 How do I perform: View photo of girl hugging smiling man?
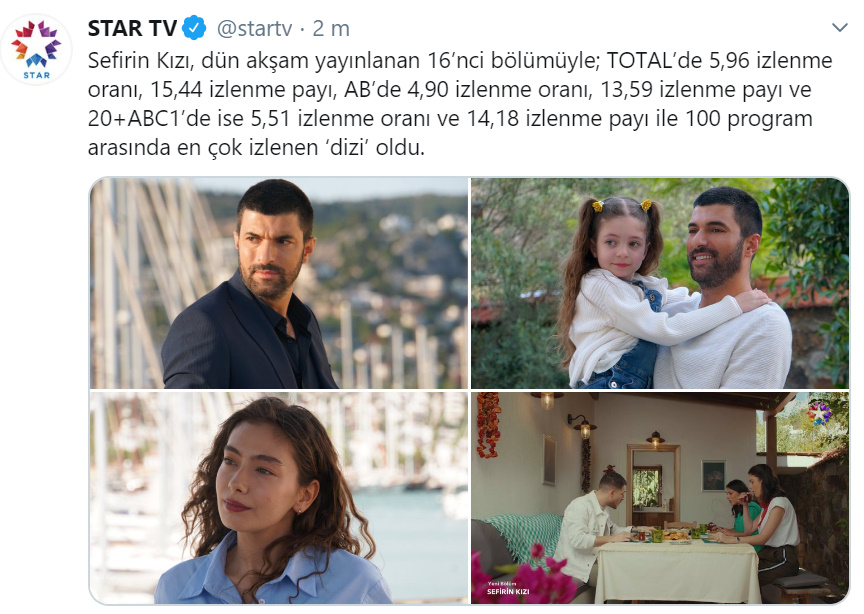(660, 283)
